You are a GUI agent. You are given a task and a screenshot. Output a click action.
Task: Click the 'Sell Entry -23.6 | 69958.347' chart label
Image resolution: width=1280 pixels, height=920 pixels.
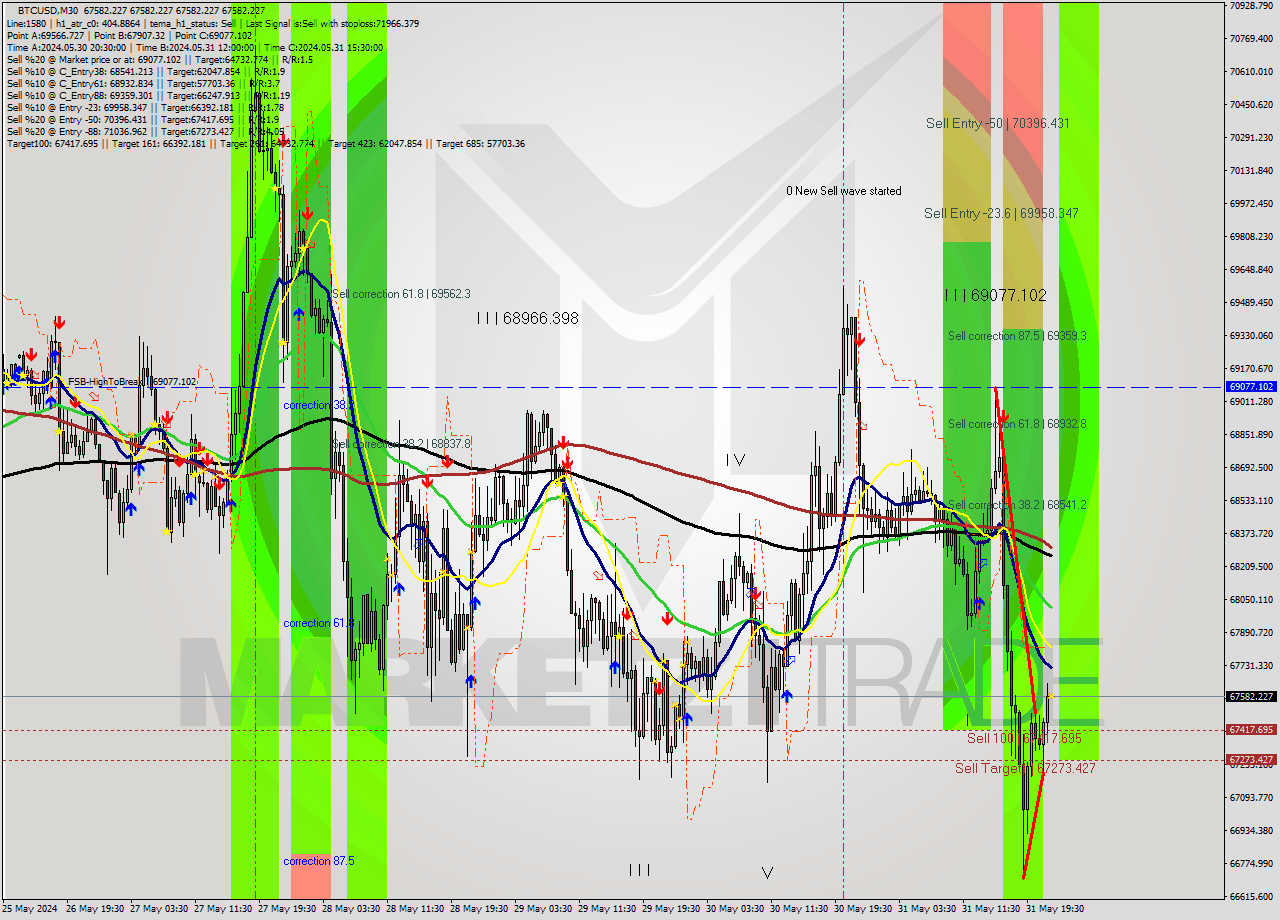coord(1001,213)
